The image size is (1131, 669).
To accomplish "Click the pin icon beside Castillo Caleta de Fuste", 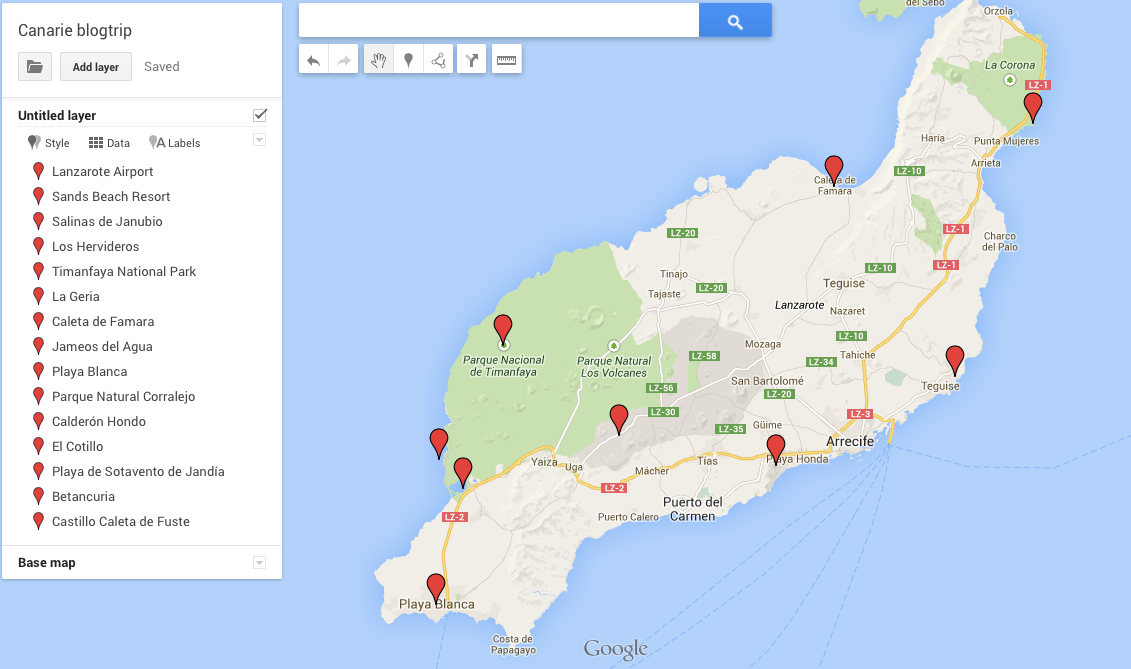I will (39, 521).
